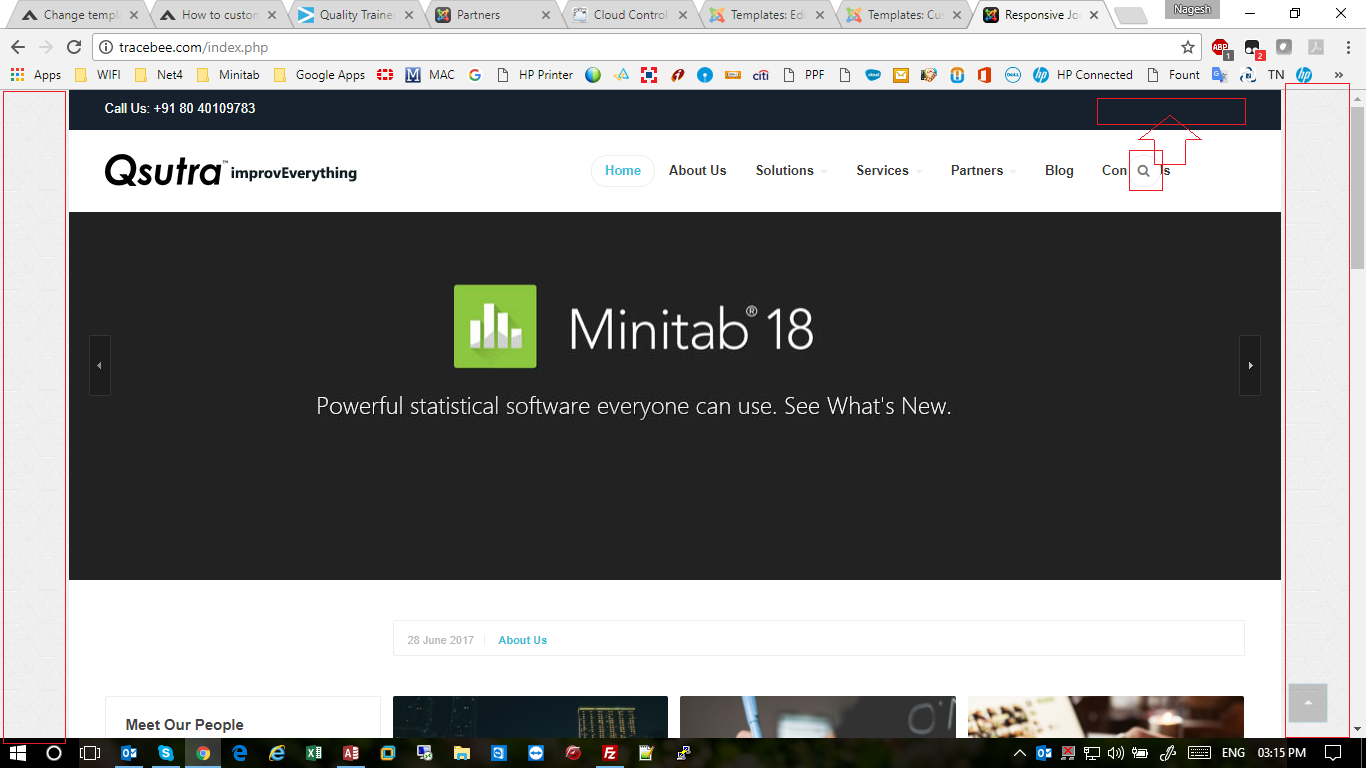Open the Windows Start menu
This screenshot has height=768, width=1366.
coord(18,753)
